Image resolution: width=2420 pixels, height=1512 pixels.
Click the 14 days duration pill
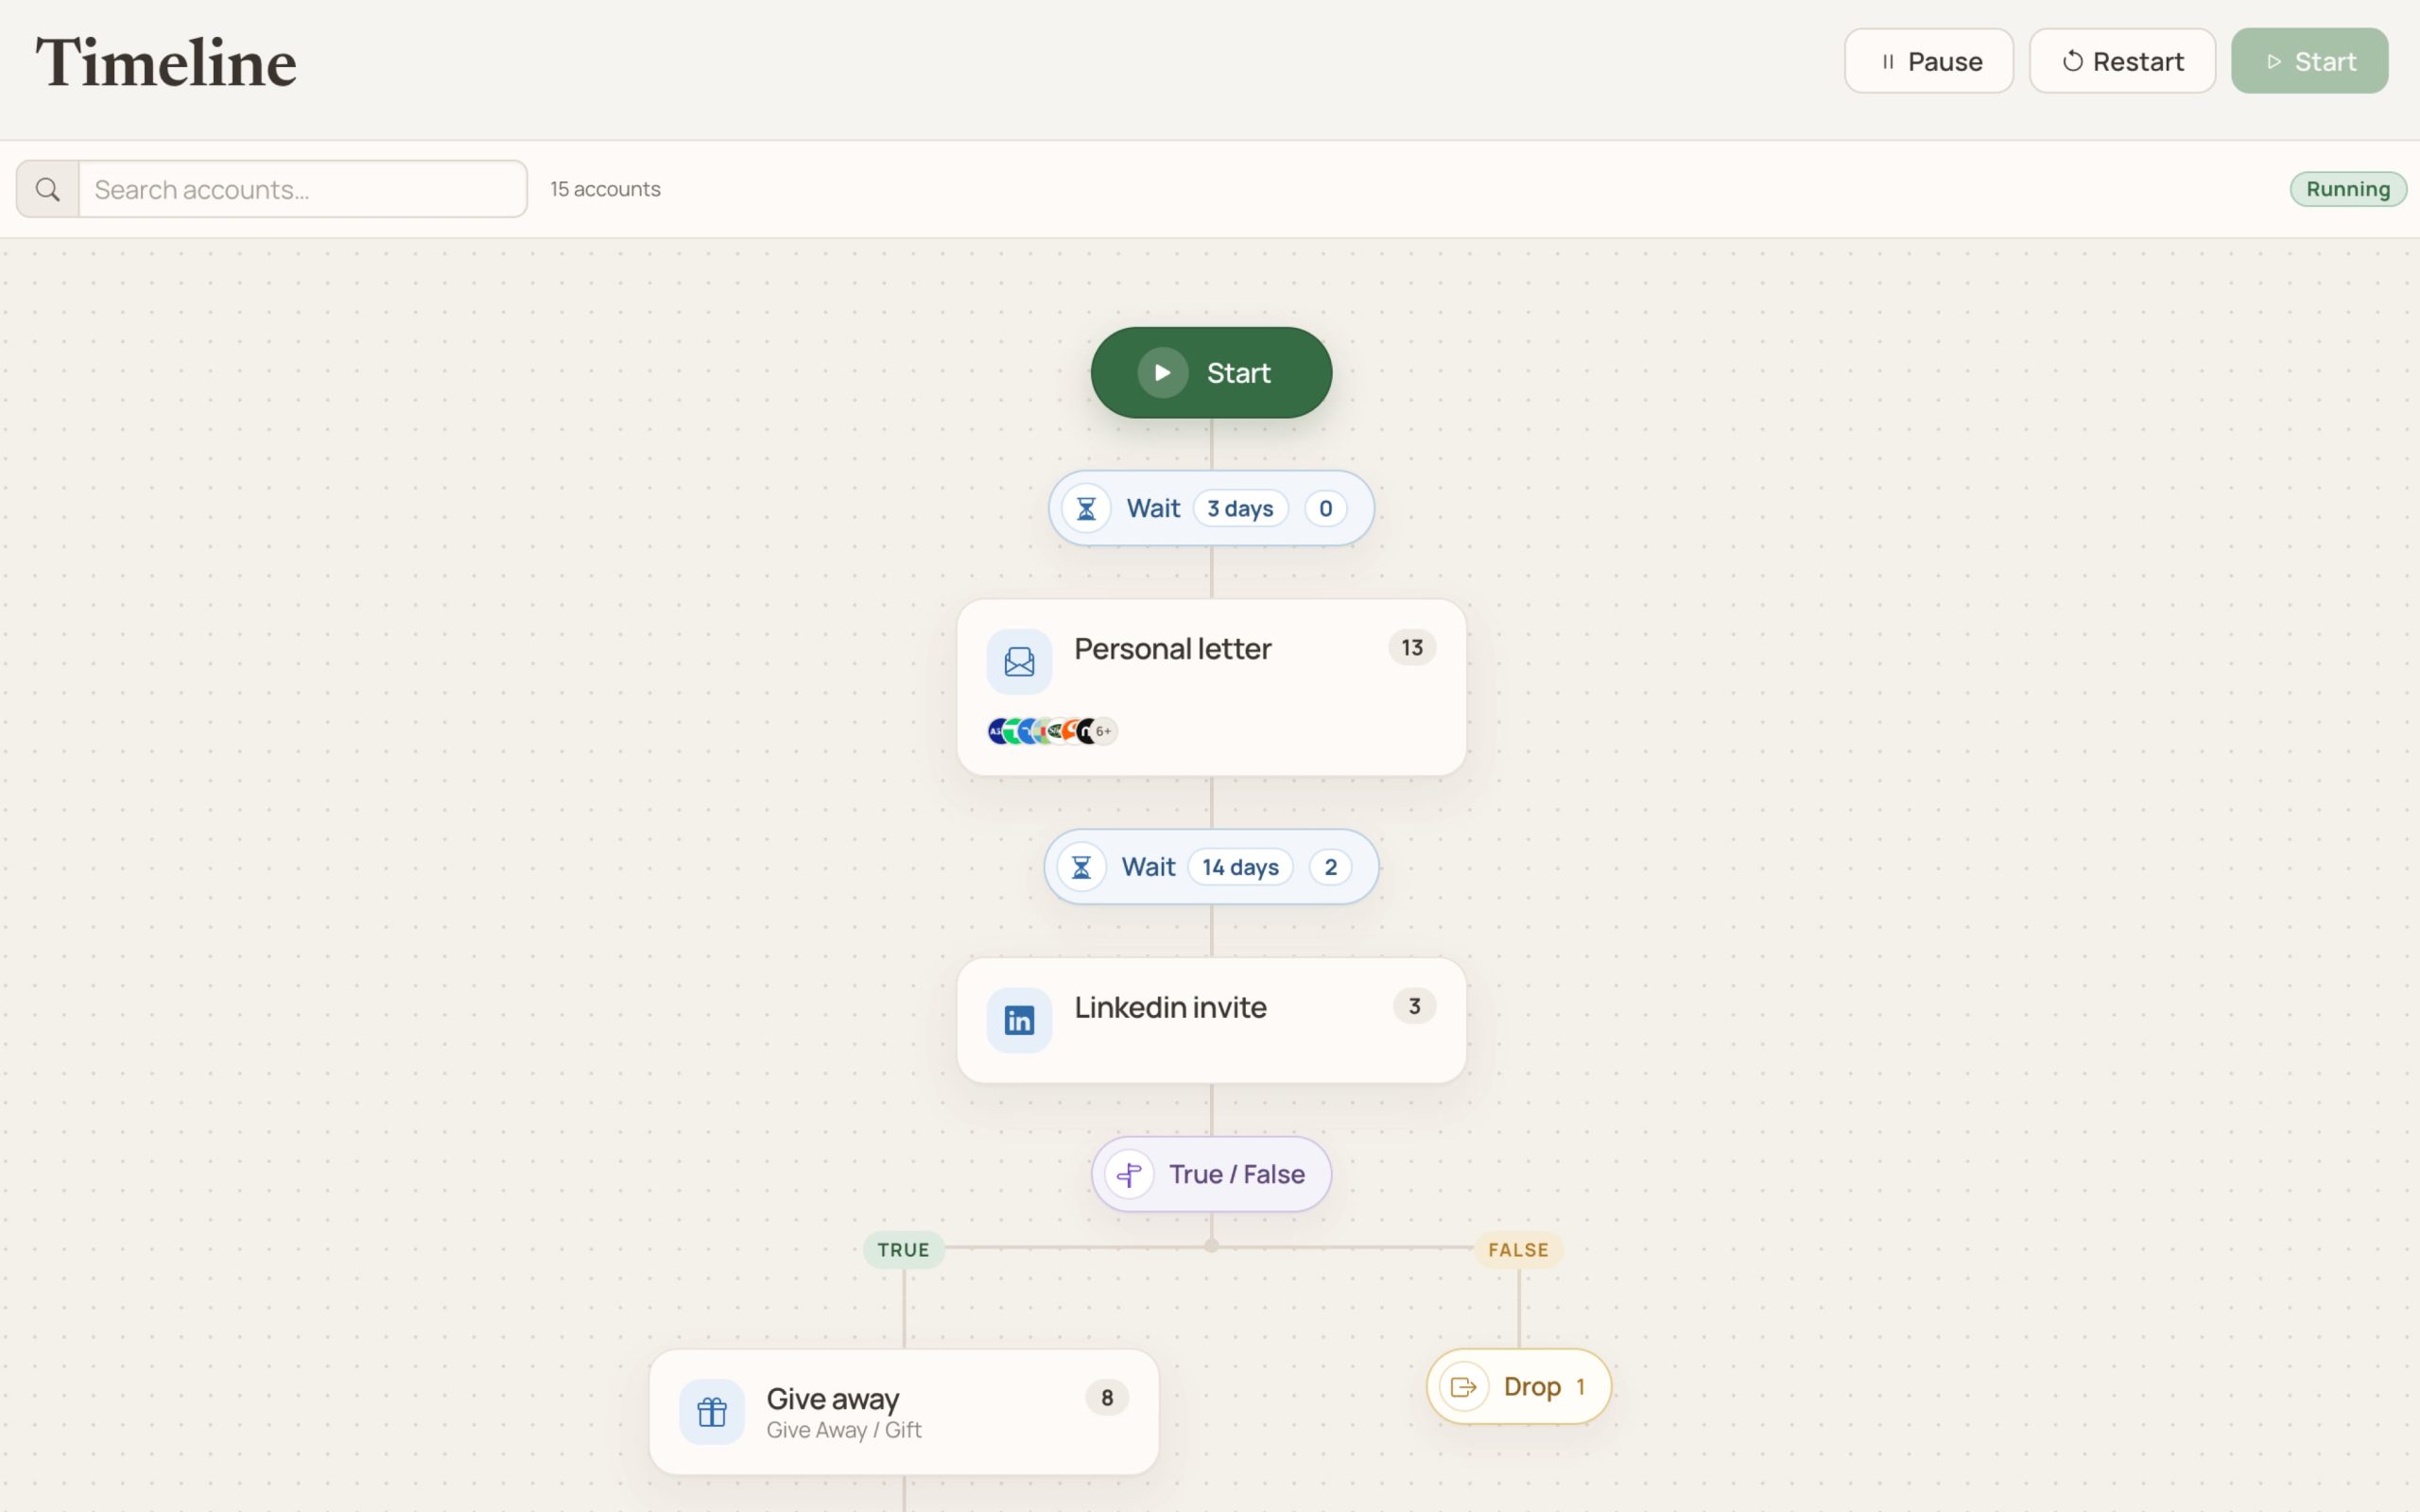[1240, 867]
